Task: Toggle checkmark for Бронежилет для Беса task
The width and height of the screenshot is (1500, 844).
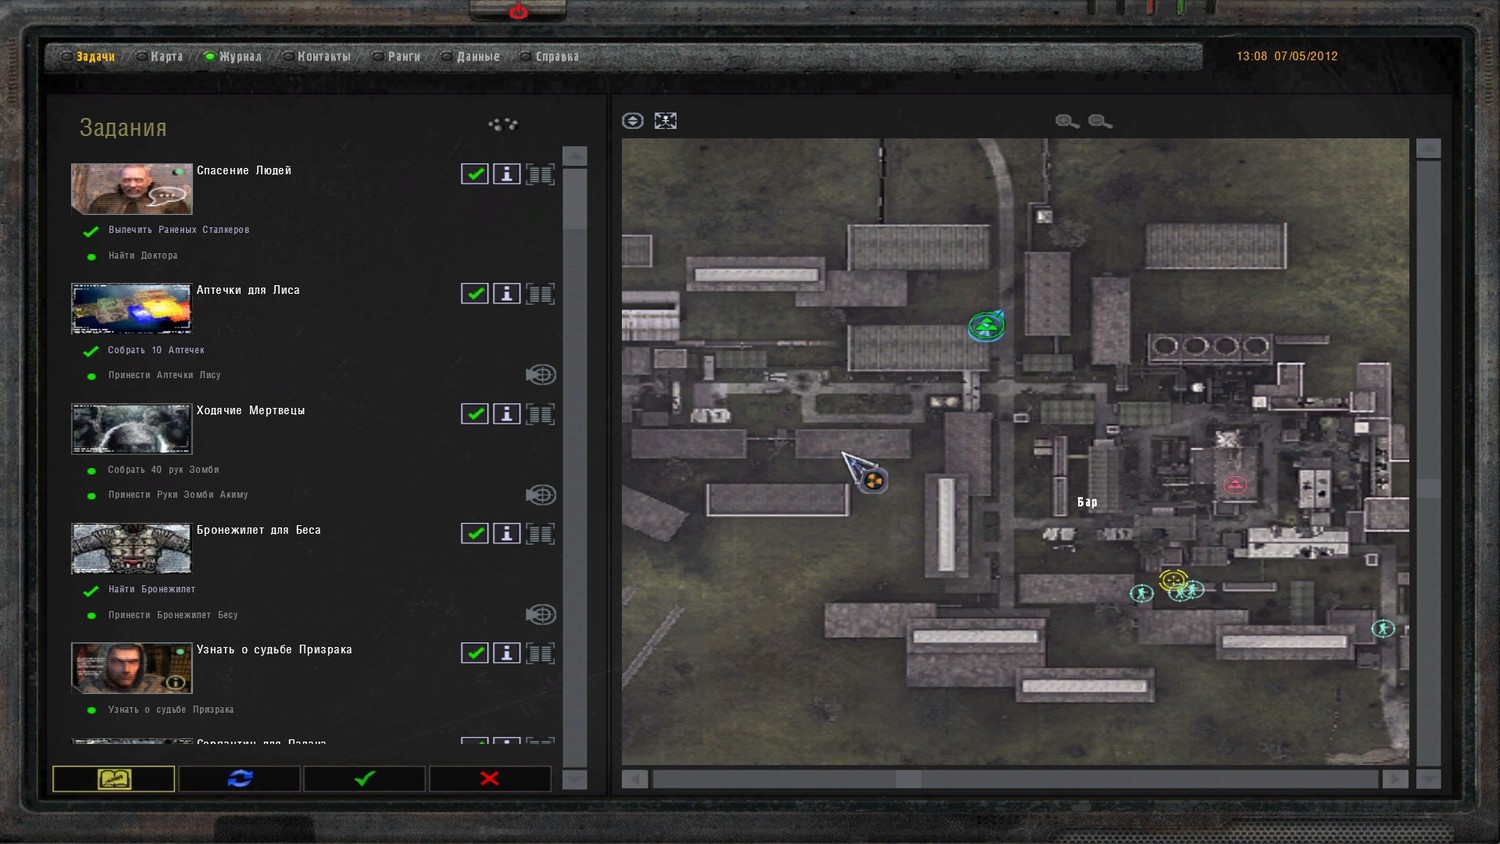Action: [x=475, y=534]
